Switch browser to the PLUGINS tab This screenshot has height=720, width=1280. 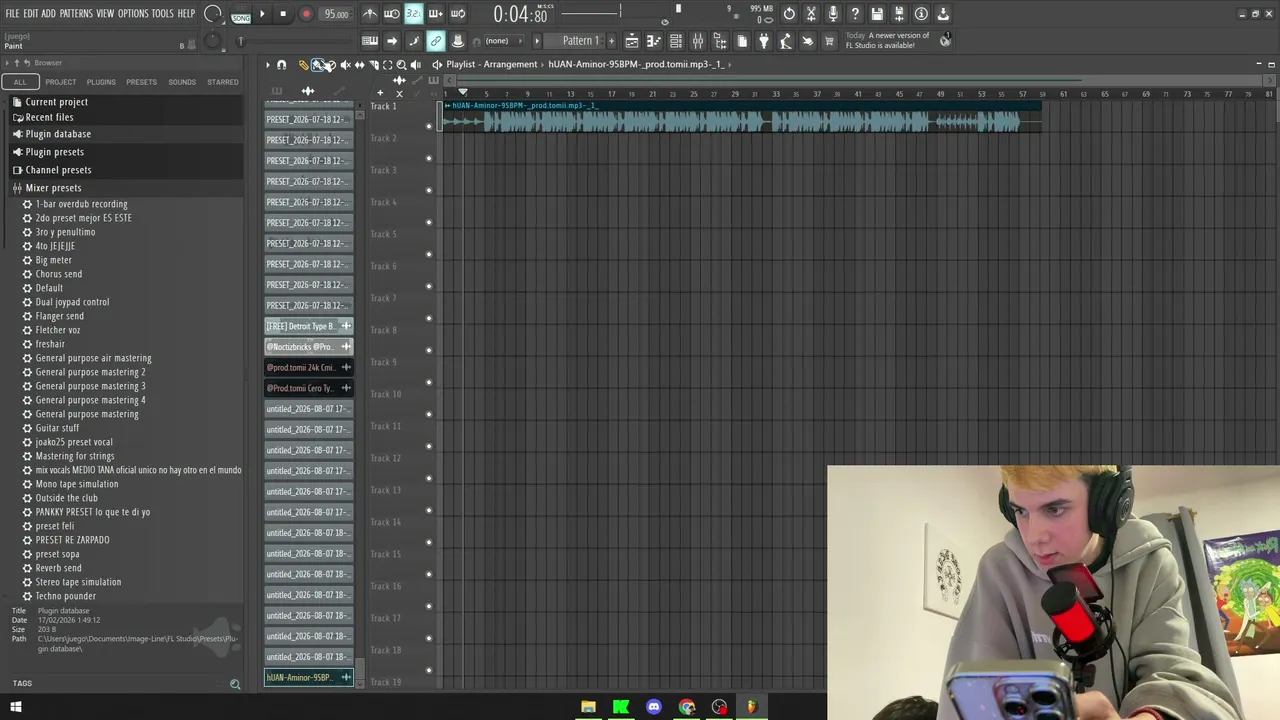pyautogui.click(x=101, y=82)
